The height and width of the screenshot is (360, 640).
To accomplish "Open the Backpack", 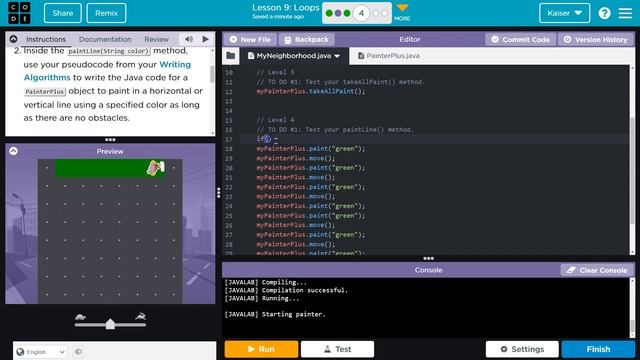I will (306, 40).
